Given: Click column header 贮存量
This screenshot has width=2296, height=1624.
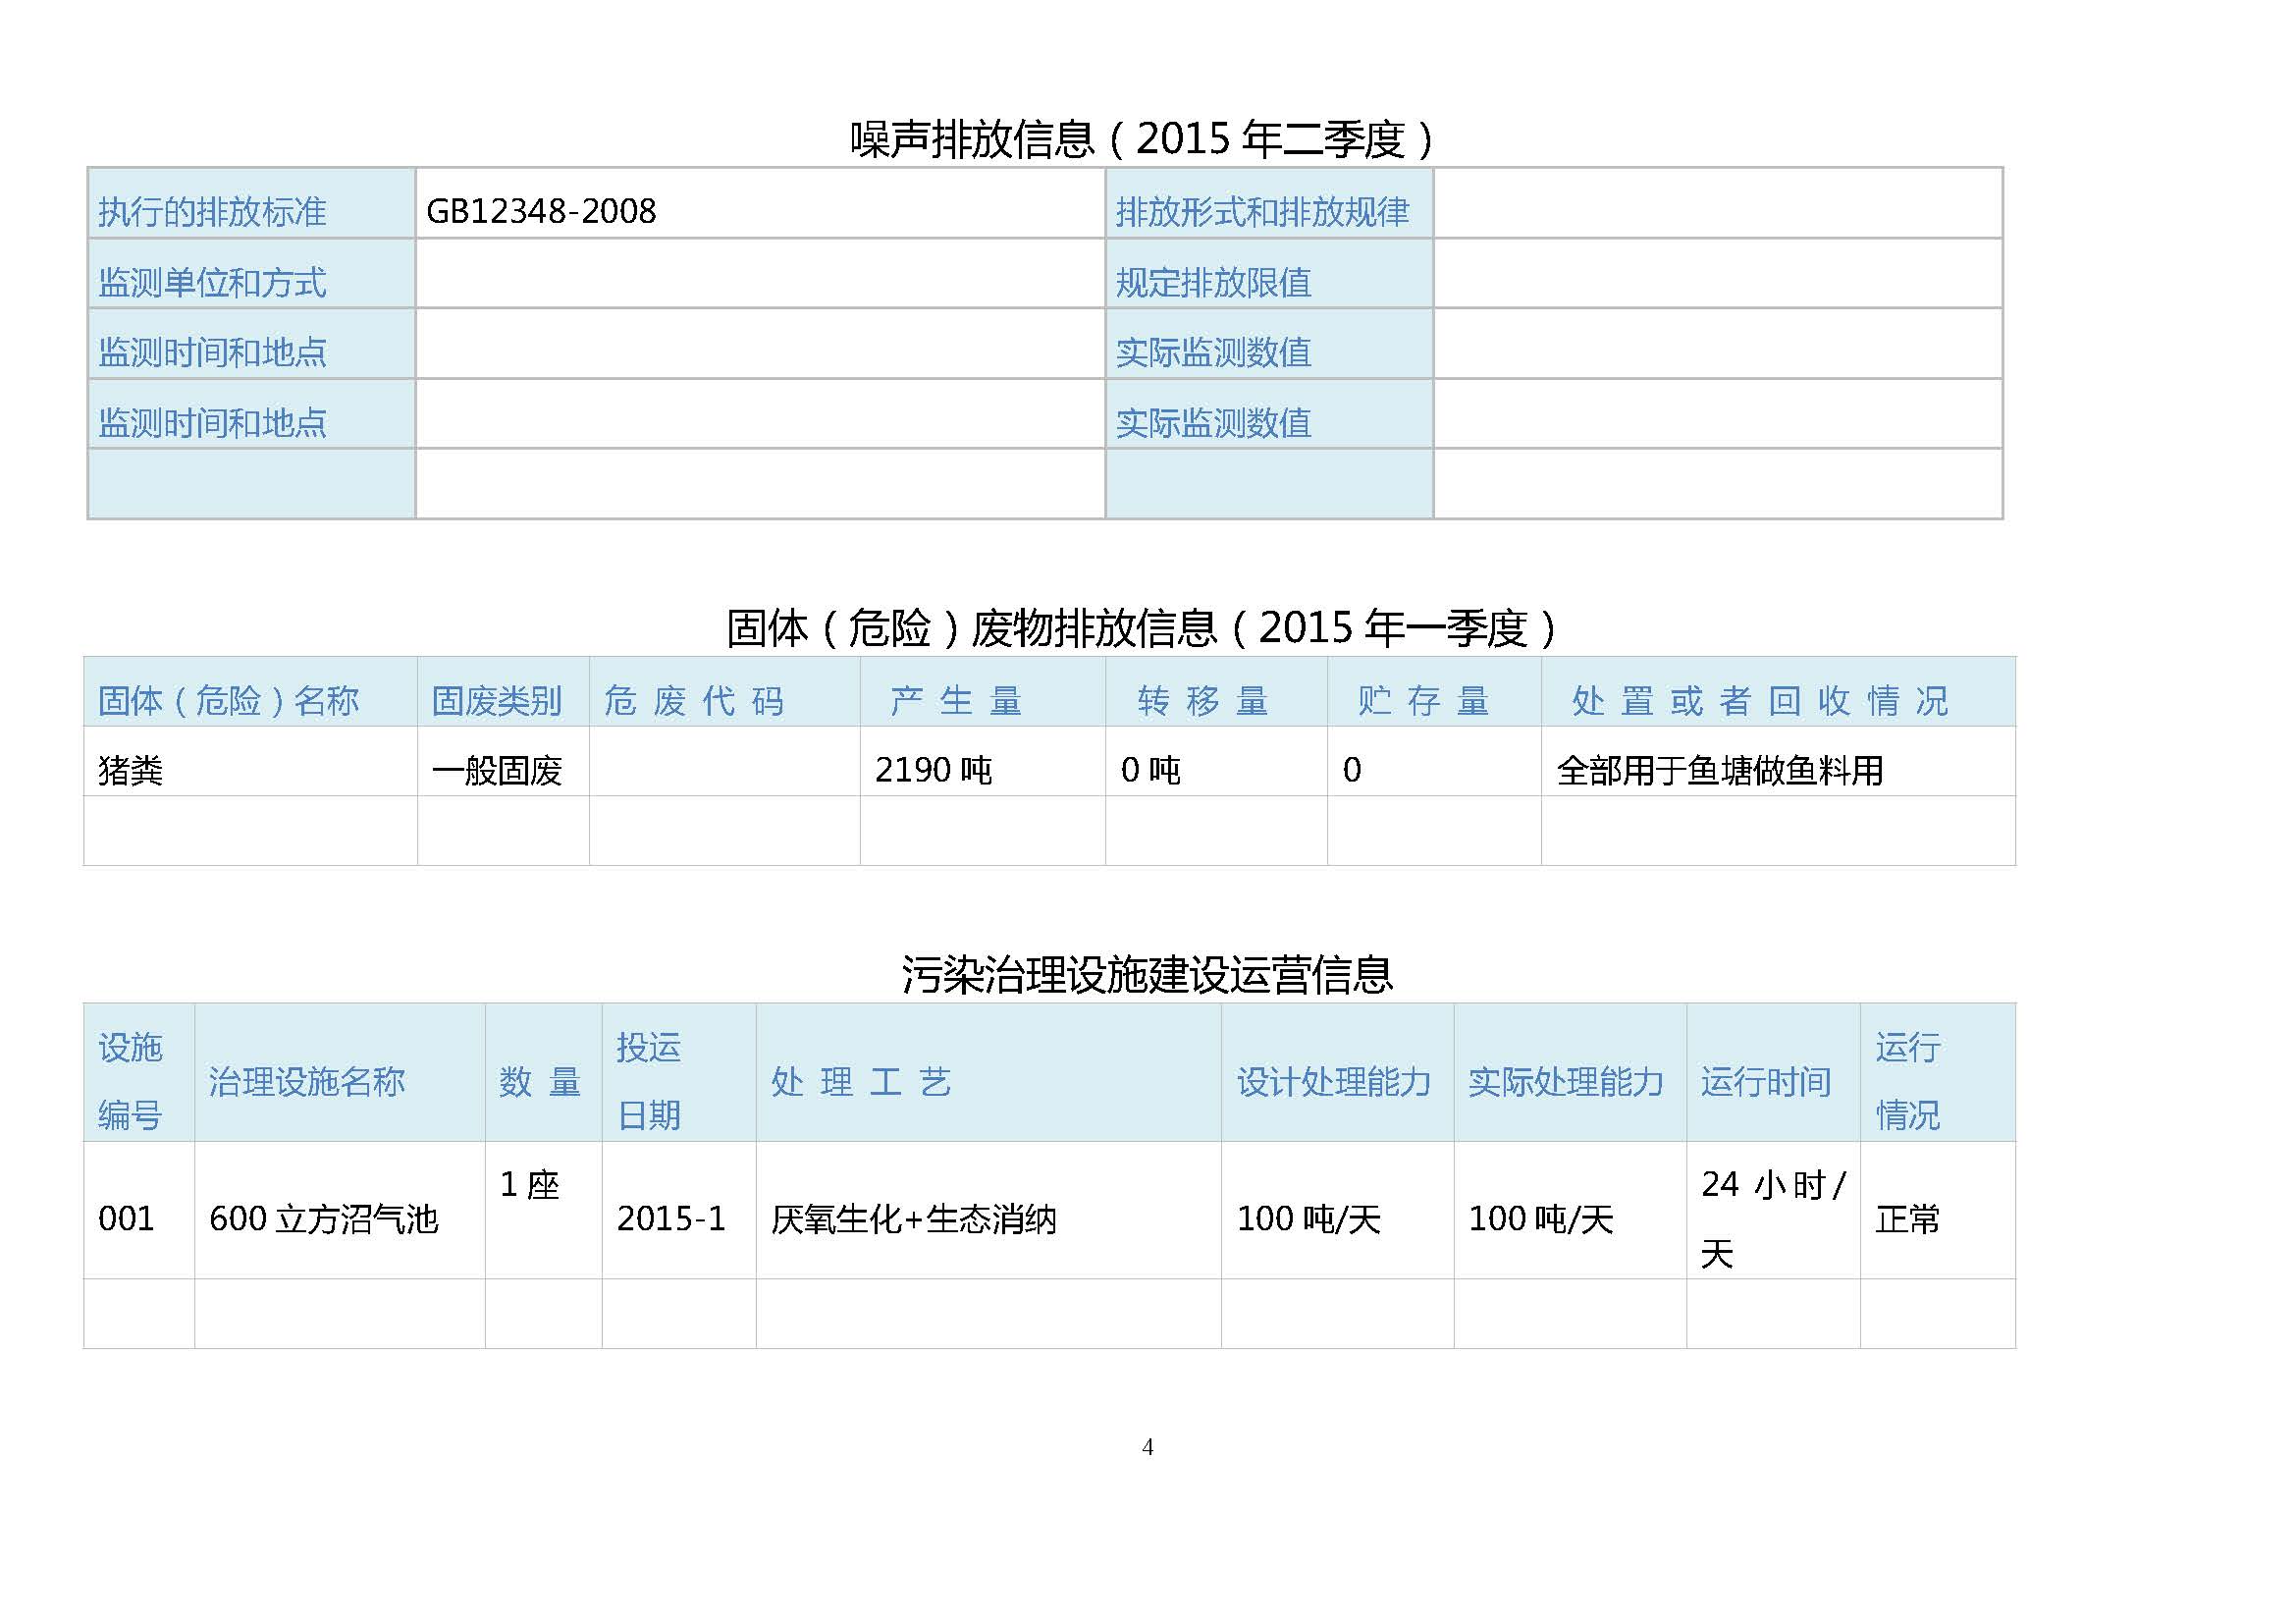Looking at the screenshot, I should (1424, 700).
